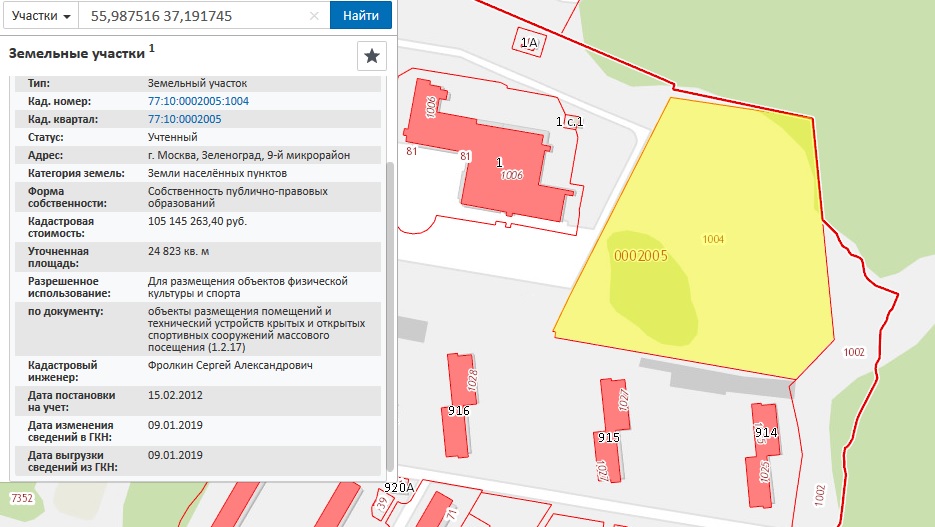The height and width of the screenshot is (527, 935).
Task: Add parcel to favorites with star icon
Action: click(x=371, y=56)
